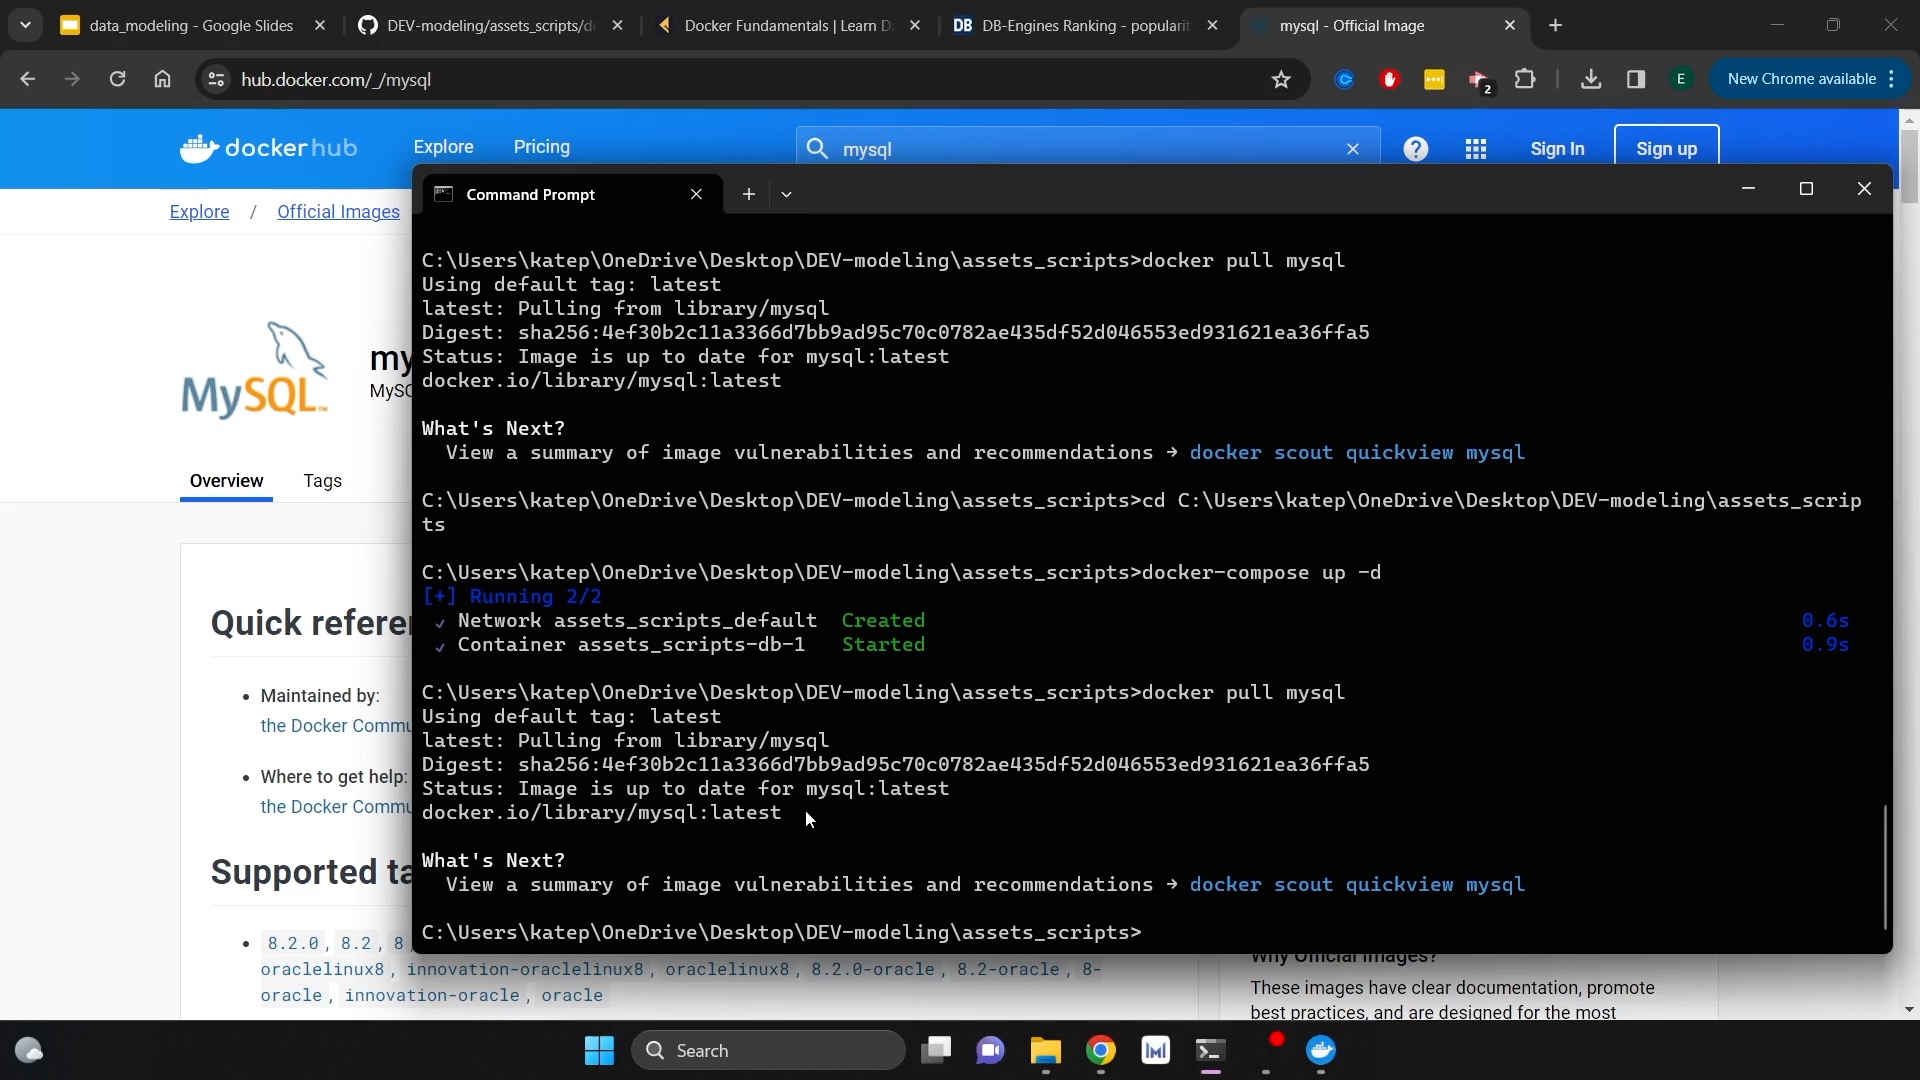
Task: Bookmark this page with the star icon
Action: pos(1281,79)
